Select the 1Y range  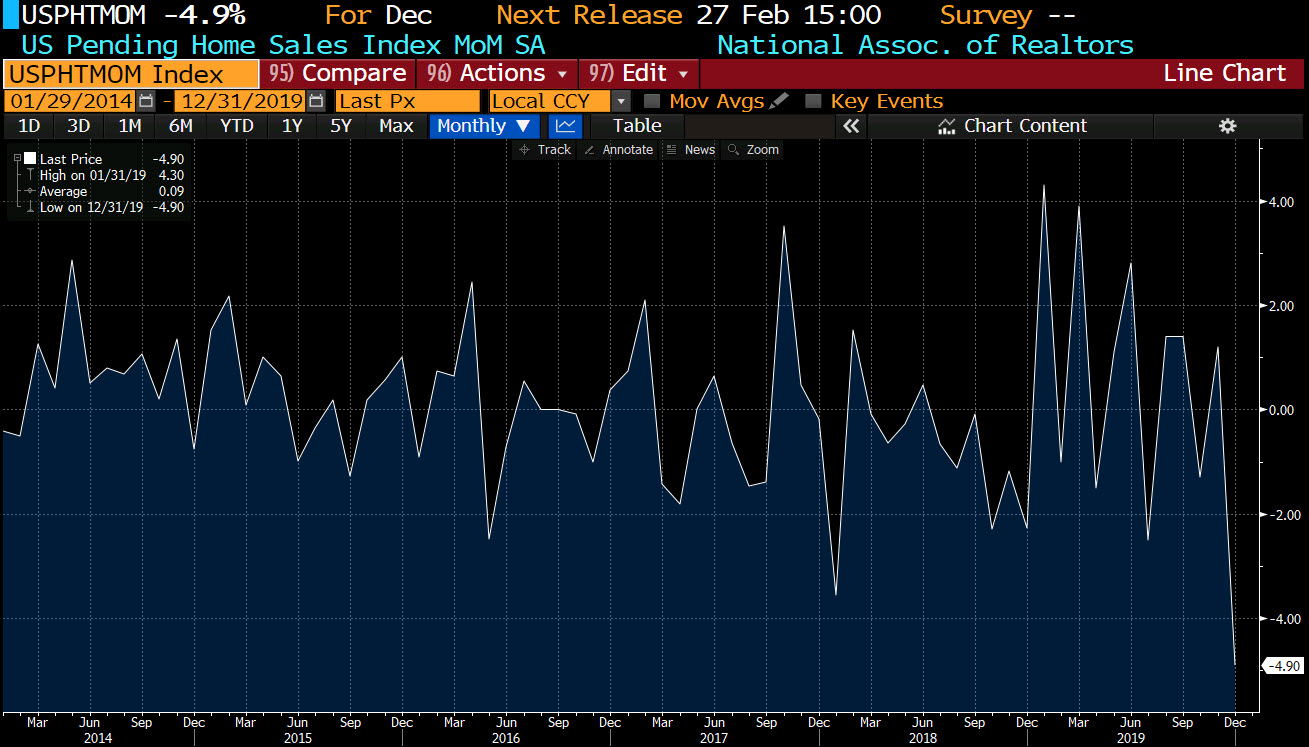click(x=292, y=126)
